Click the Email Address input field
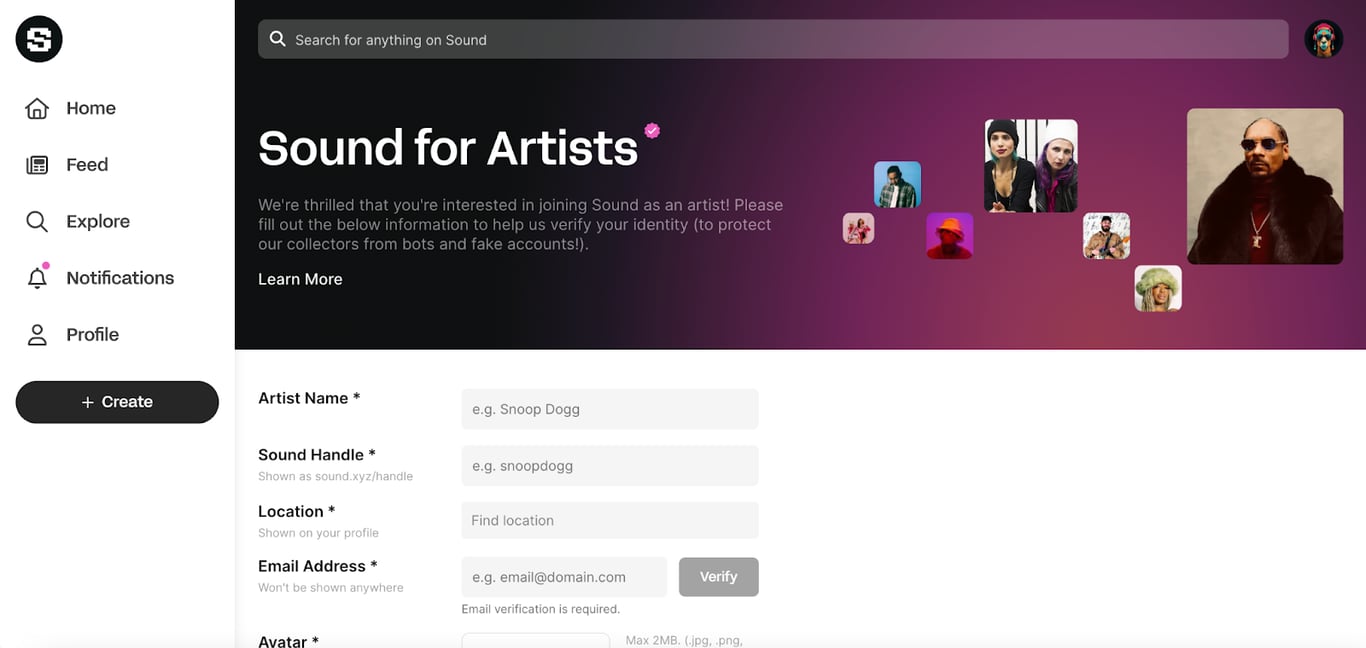Viewport: 1366px width, 648px height. coord(564,577)
